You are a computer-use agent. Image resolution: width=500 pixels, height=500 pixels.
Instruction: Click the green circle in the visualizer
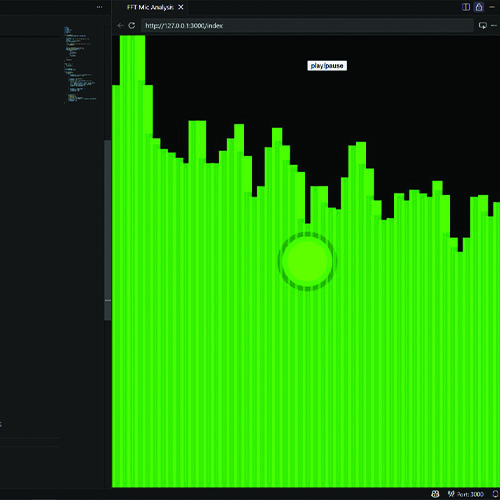(307, 261)
